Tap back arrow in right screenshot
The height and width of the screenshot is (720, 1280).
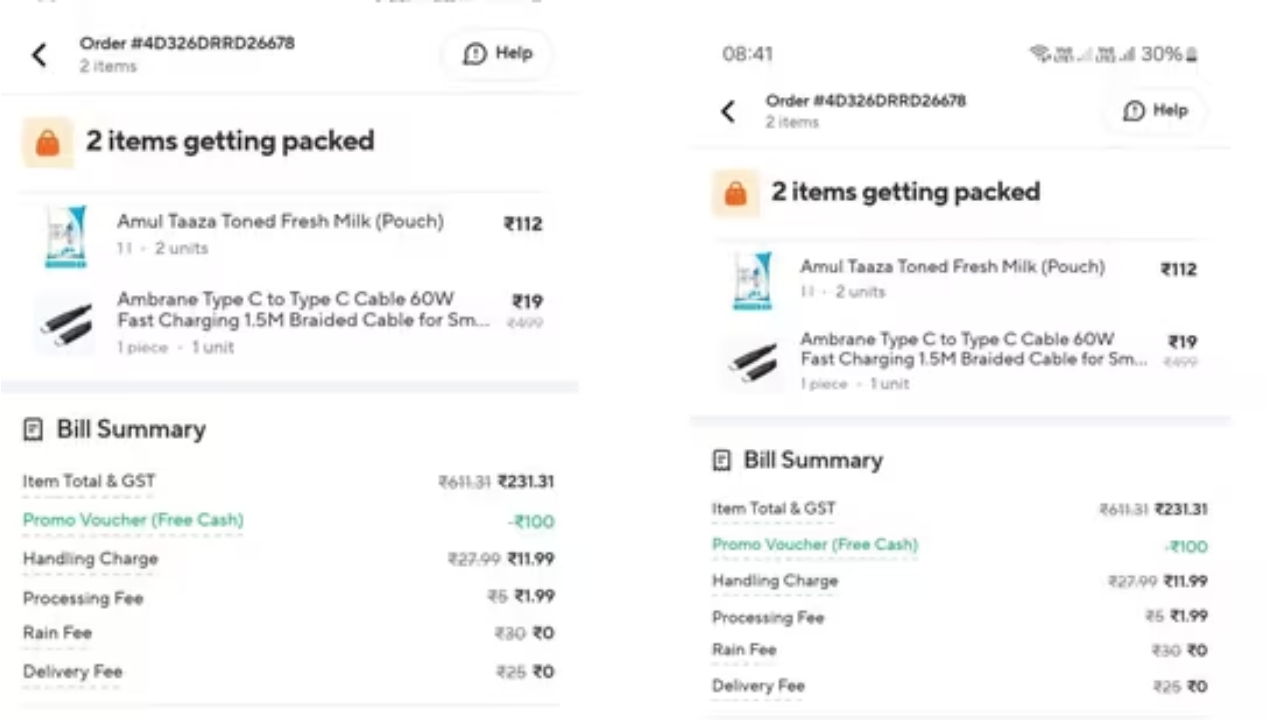[728, 111]
